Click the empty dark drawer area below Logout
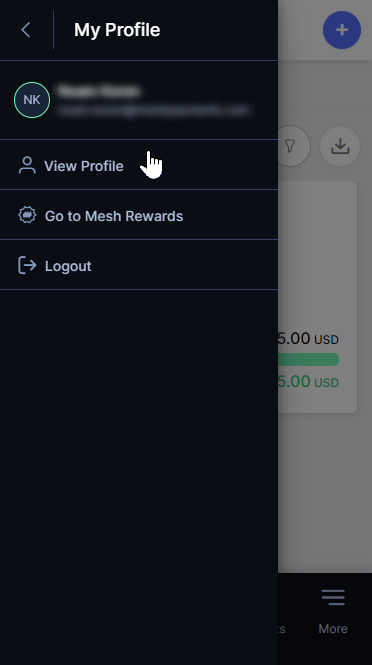The image size is (372, 665). [x=139, y=475]
